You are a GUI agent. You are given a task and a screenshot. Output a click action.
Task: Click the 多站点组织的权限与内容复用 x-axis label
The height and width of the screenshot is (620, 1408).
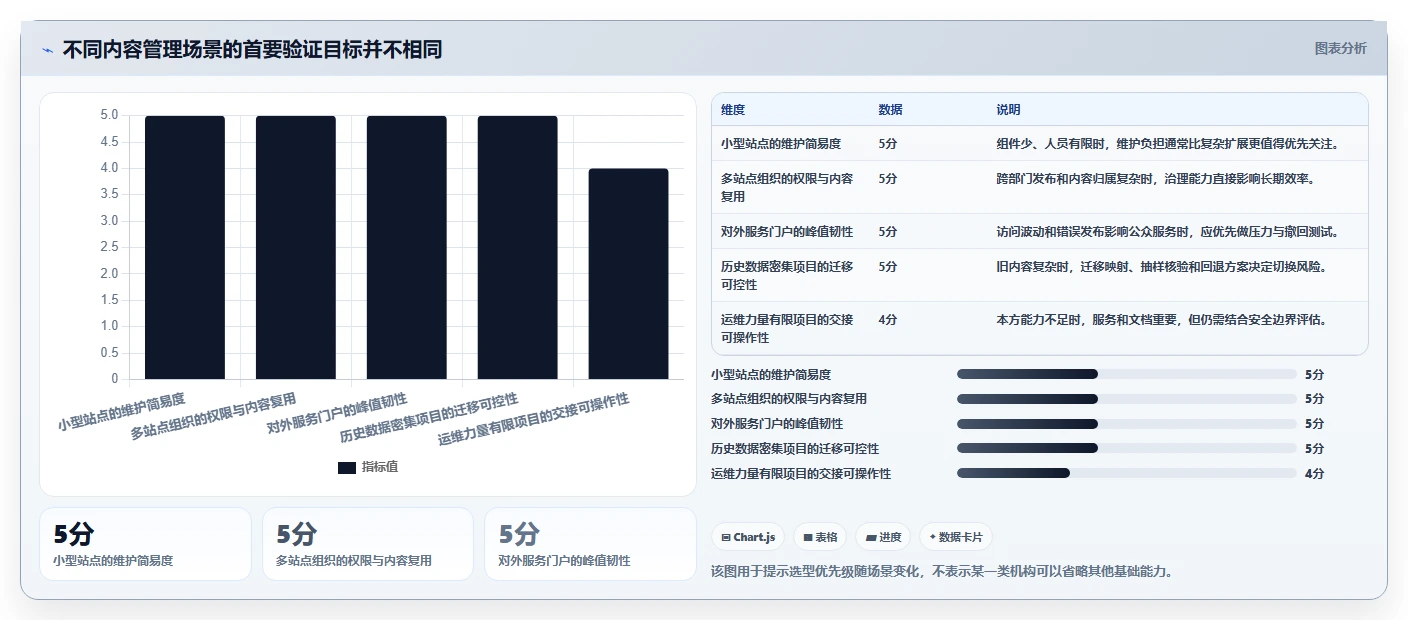(214, 417)
